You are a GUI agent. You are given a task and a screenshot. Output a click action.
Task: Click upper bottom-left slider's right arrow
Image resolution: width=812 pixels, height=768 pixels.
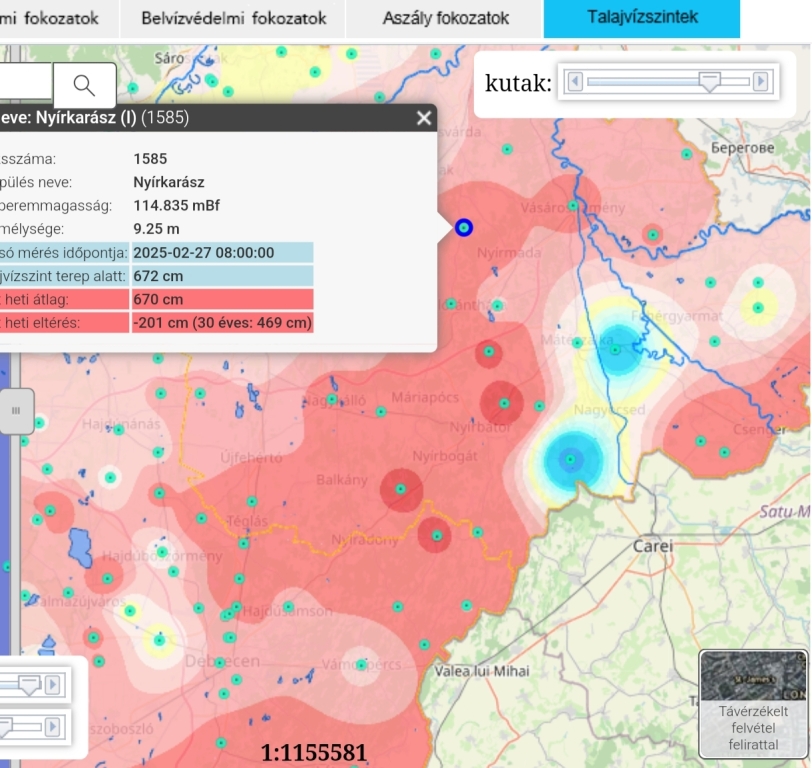(53, 685)
